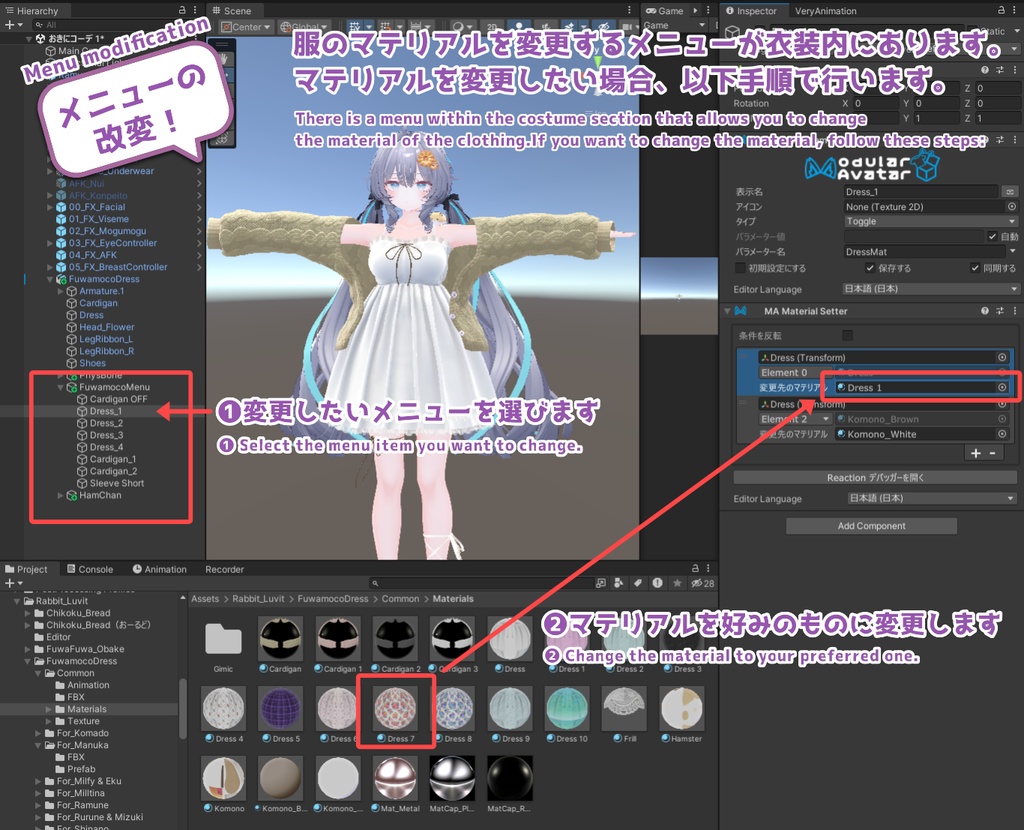The height and width of the screenshot is (830, 1024).
Task: Select Cardigan OFF in Hierarchy
Action: pyautogui.click(x=118, y=399)
